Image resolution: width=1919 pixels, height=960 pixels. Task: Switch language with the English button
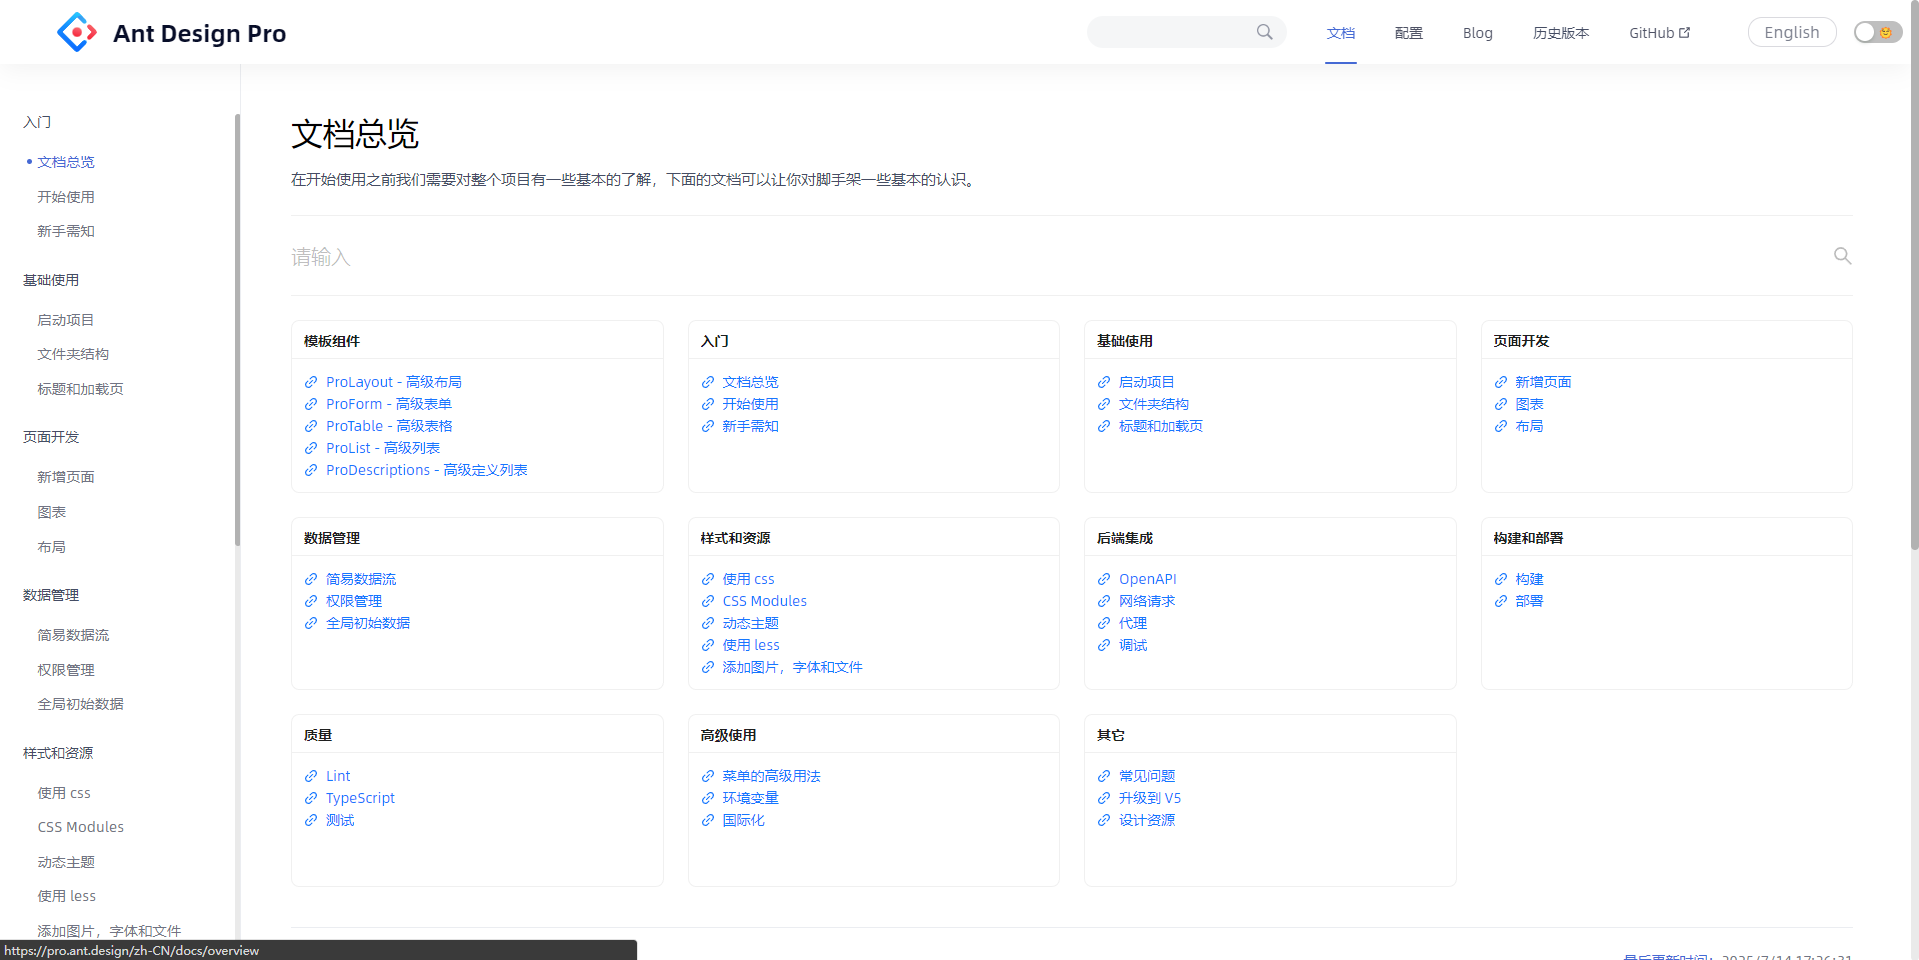pyautogui.click(x=1792, y=32)
